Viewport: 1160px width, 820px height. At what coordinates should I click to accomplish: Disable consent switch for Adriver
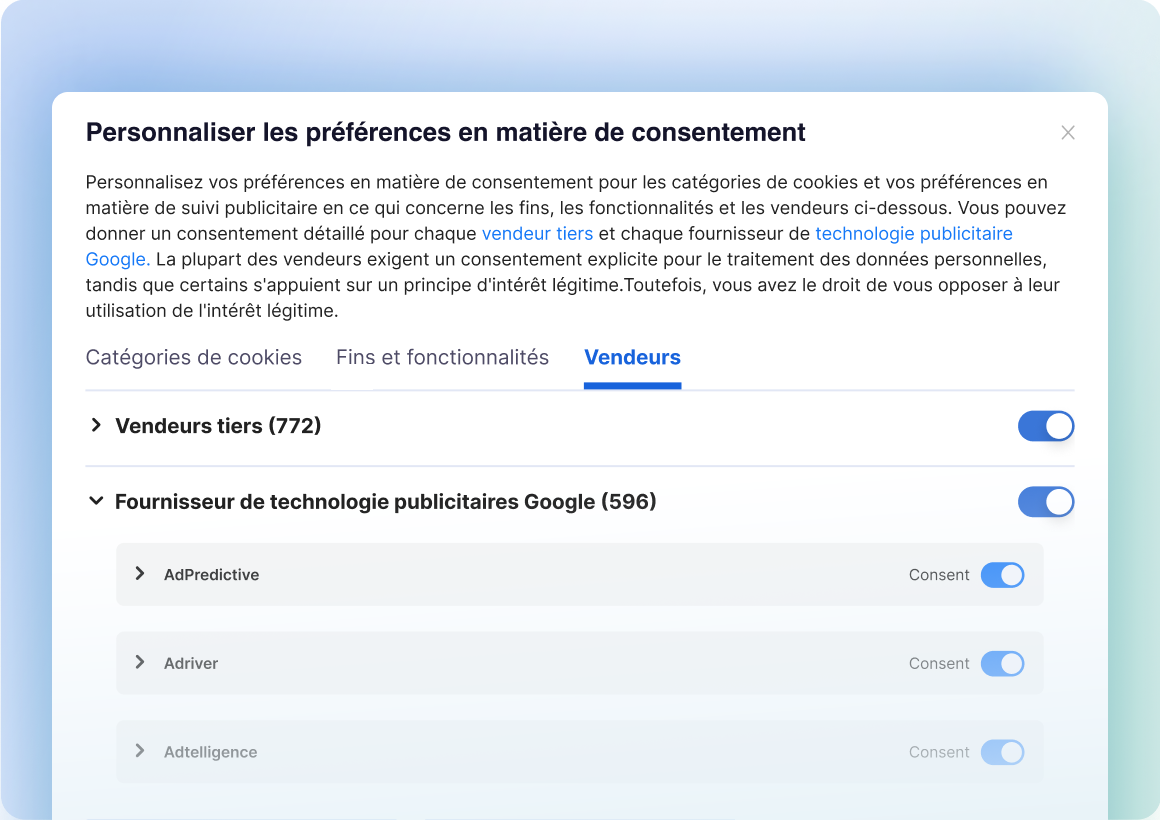click(x=1002, y=663)
